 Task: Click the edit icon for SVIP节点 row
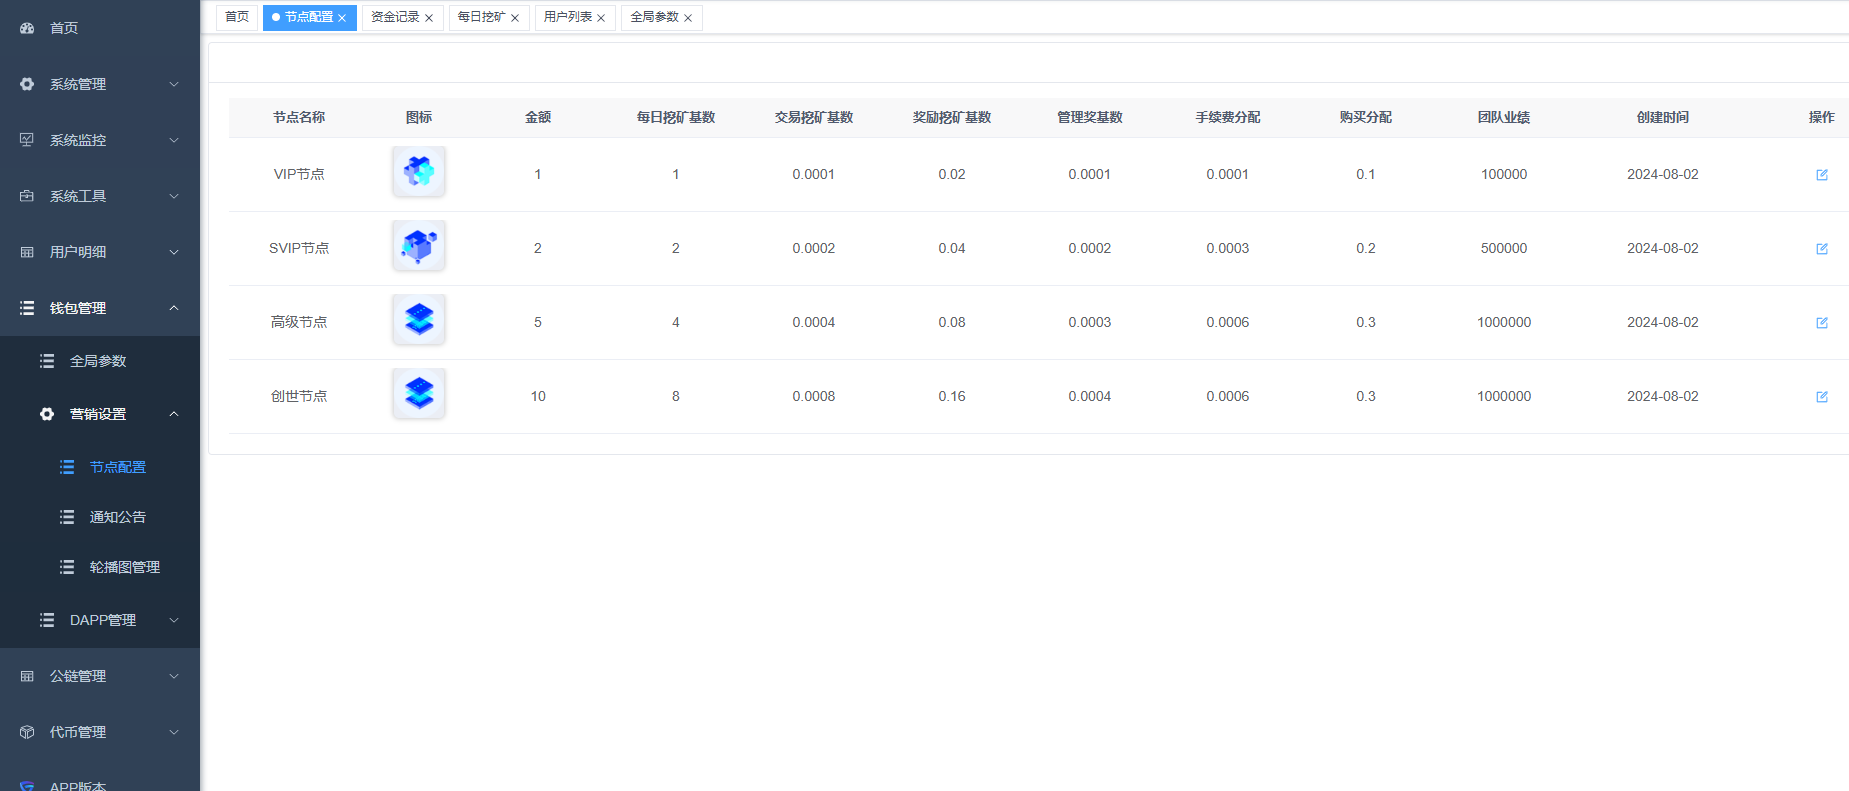click(x=1821, y=249)
